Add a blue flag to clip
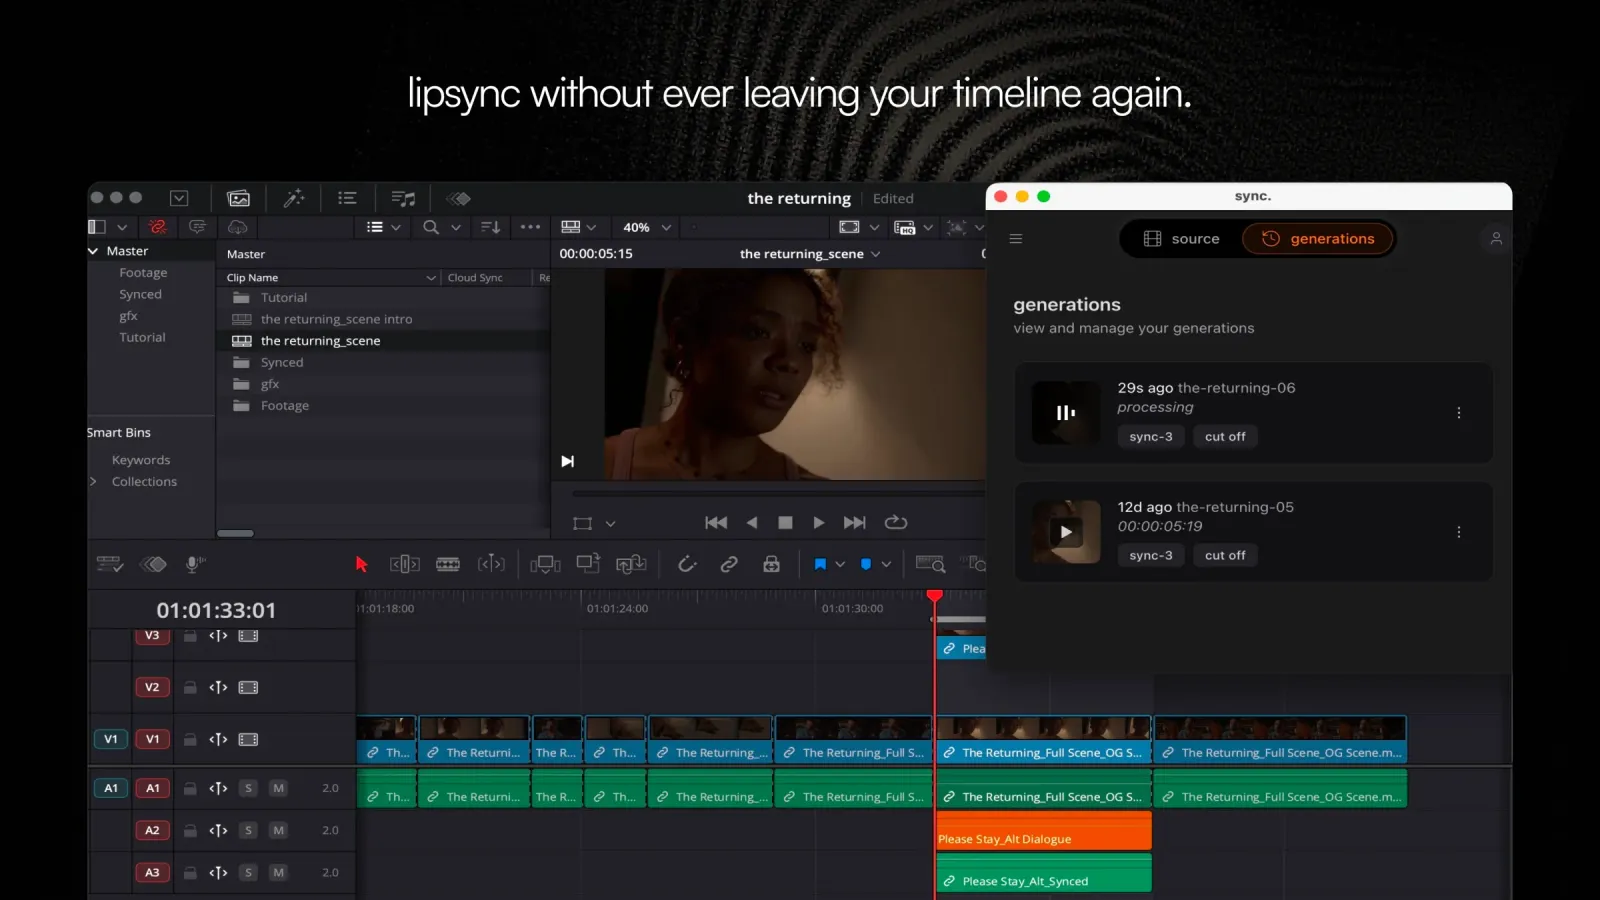The image size is (1600, 900). click(820, 564)
